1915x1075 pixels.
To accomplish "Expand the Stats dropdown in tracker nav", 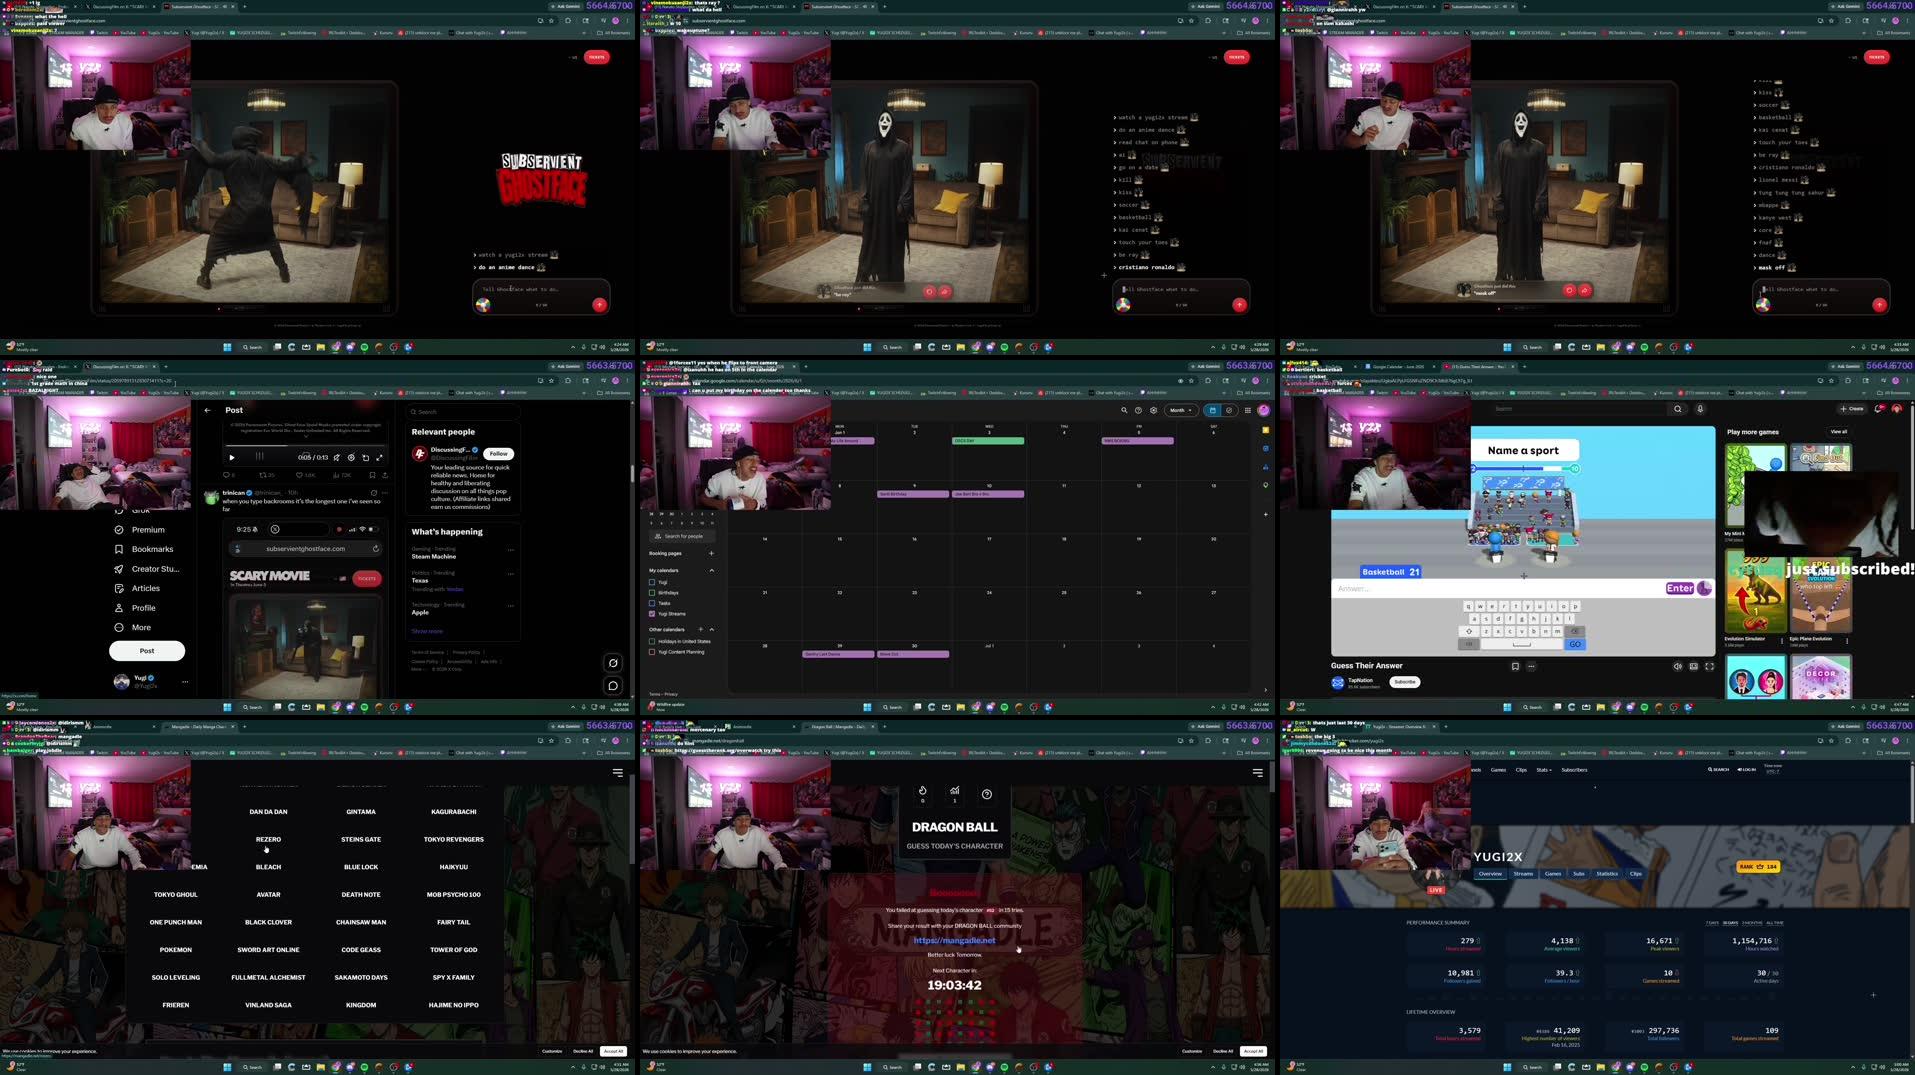I will pos(1544,770).
